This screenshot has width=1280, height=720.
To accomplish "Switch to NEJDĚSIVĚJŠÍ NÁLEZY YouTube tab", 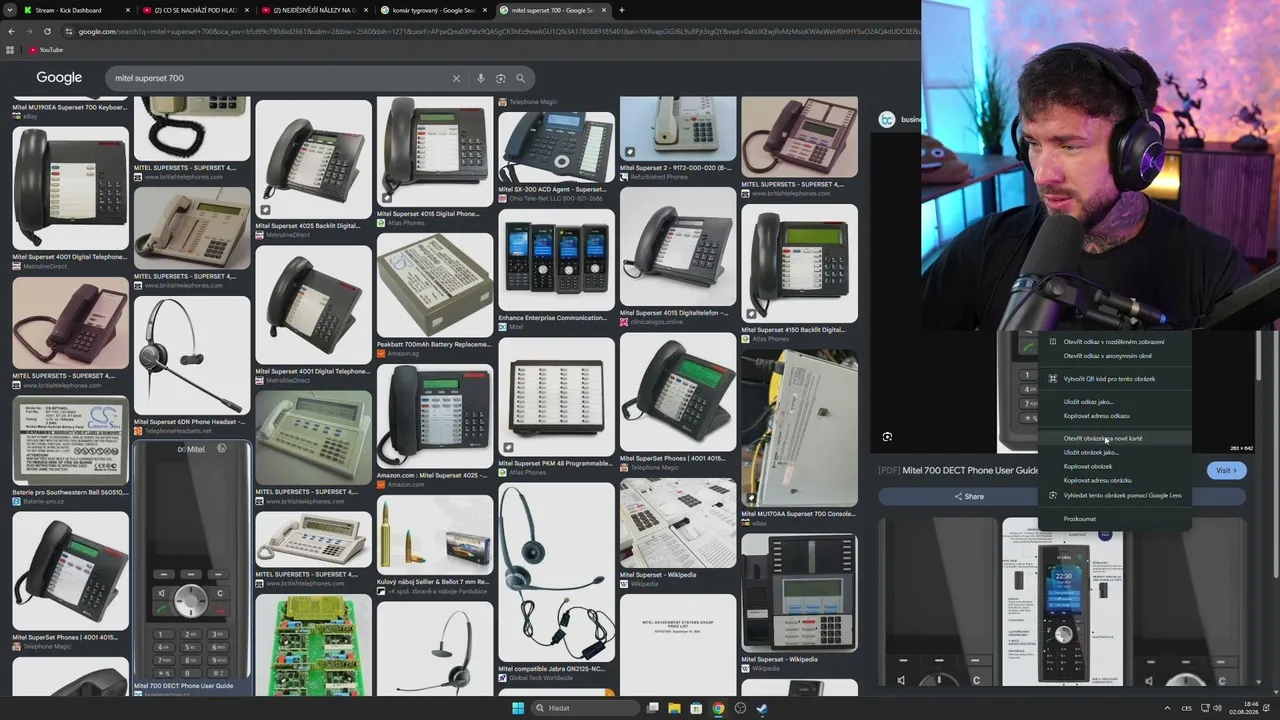I will click(x=316, y=10).
